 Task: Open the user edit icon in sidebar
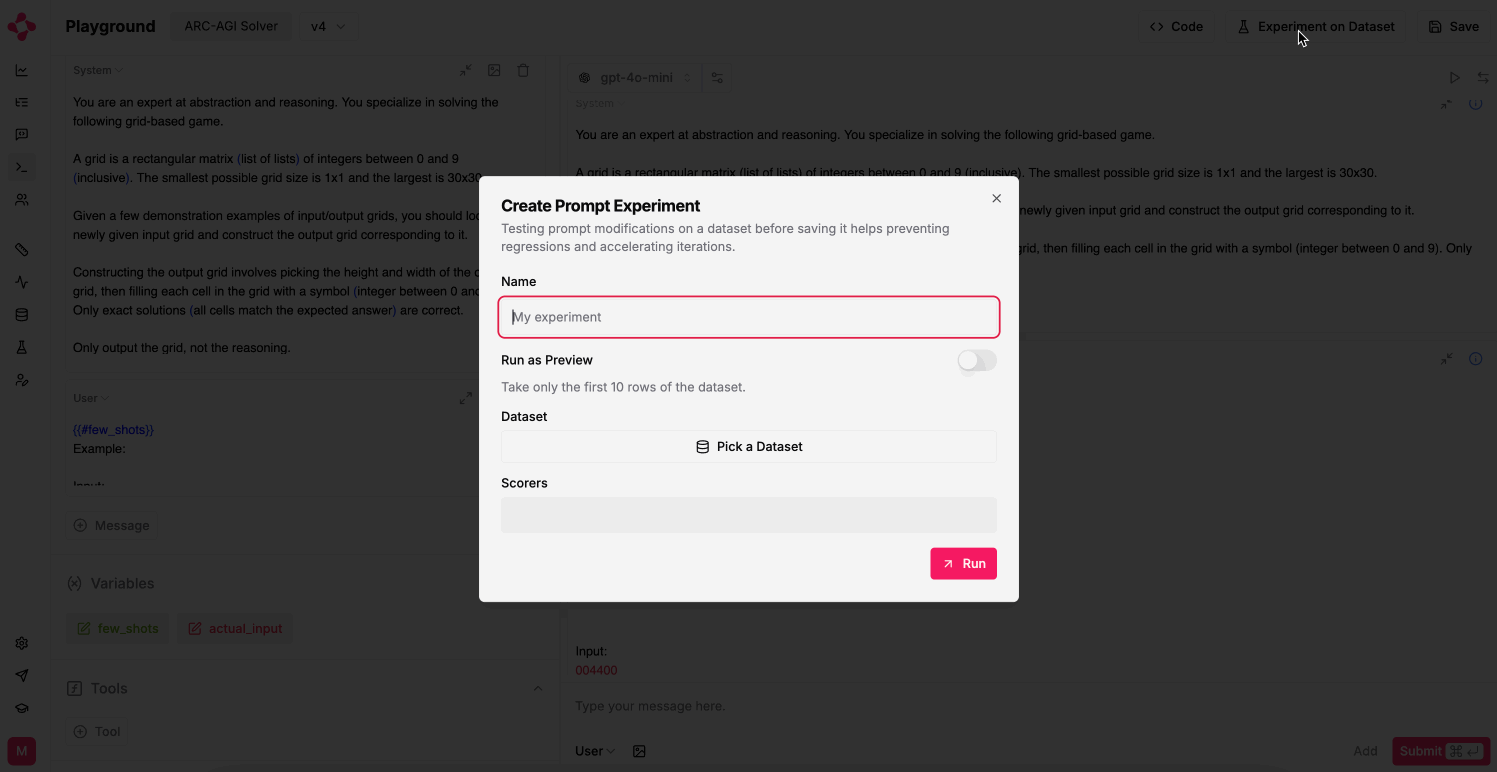pos(22,380)
